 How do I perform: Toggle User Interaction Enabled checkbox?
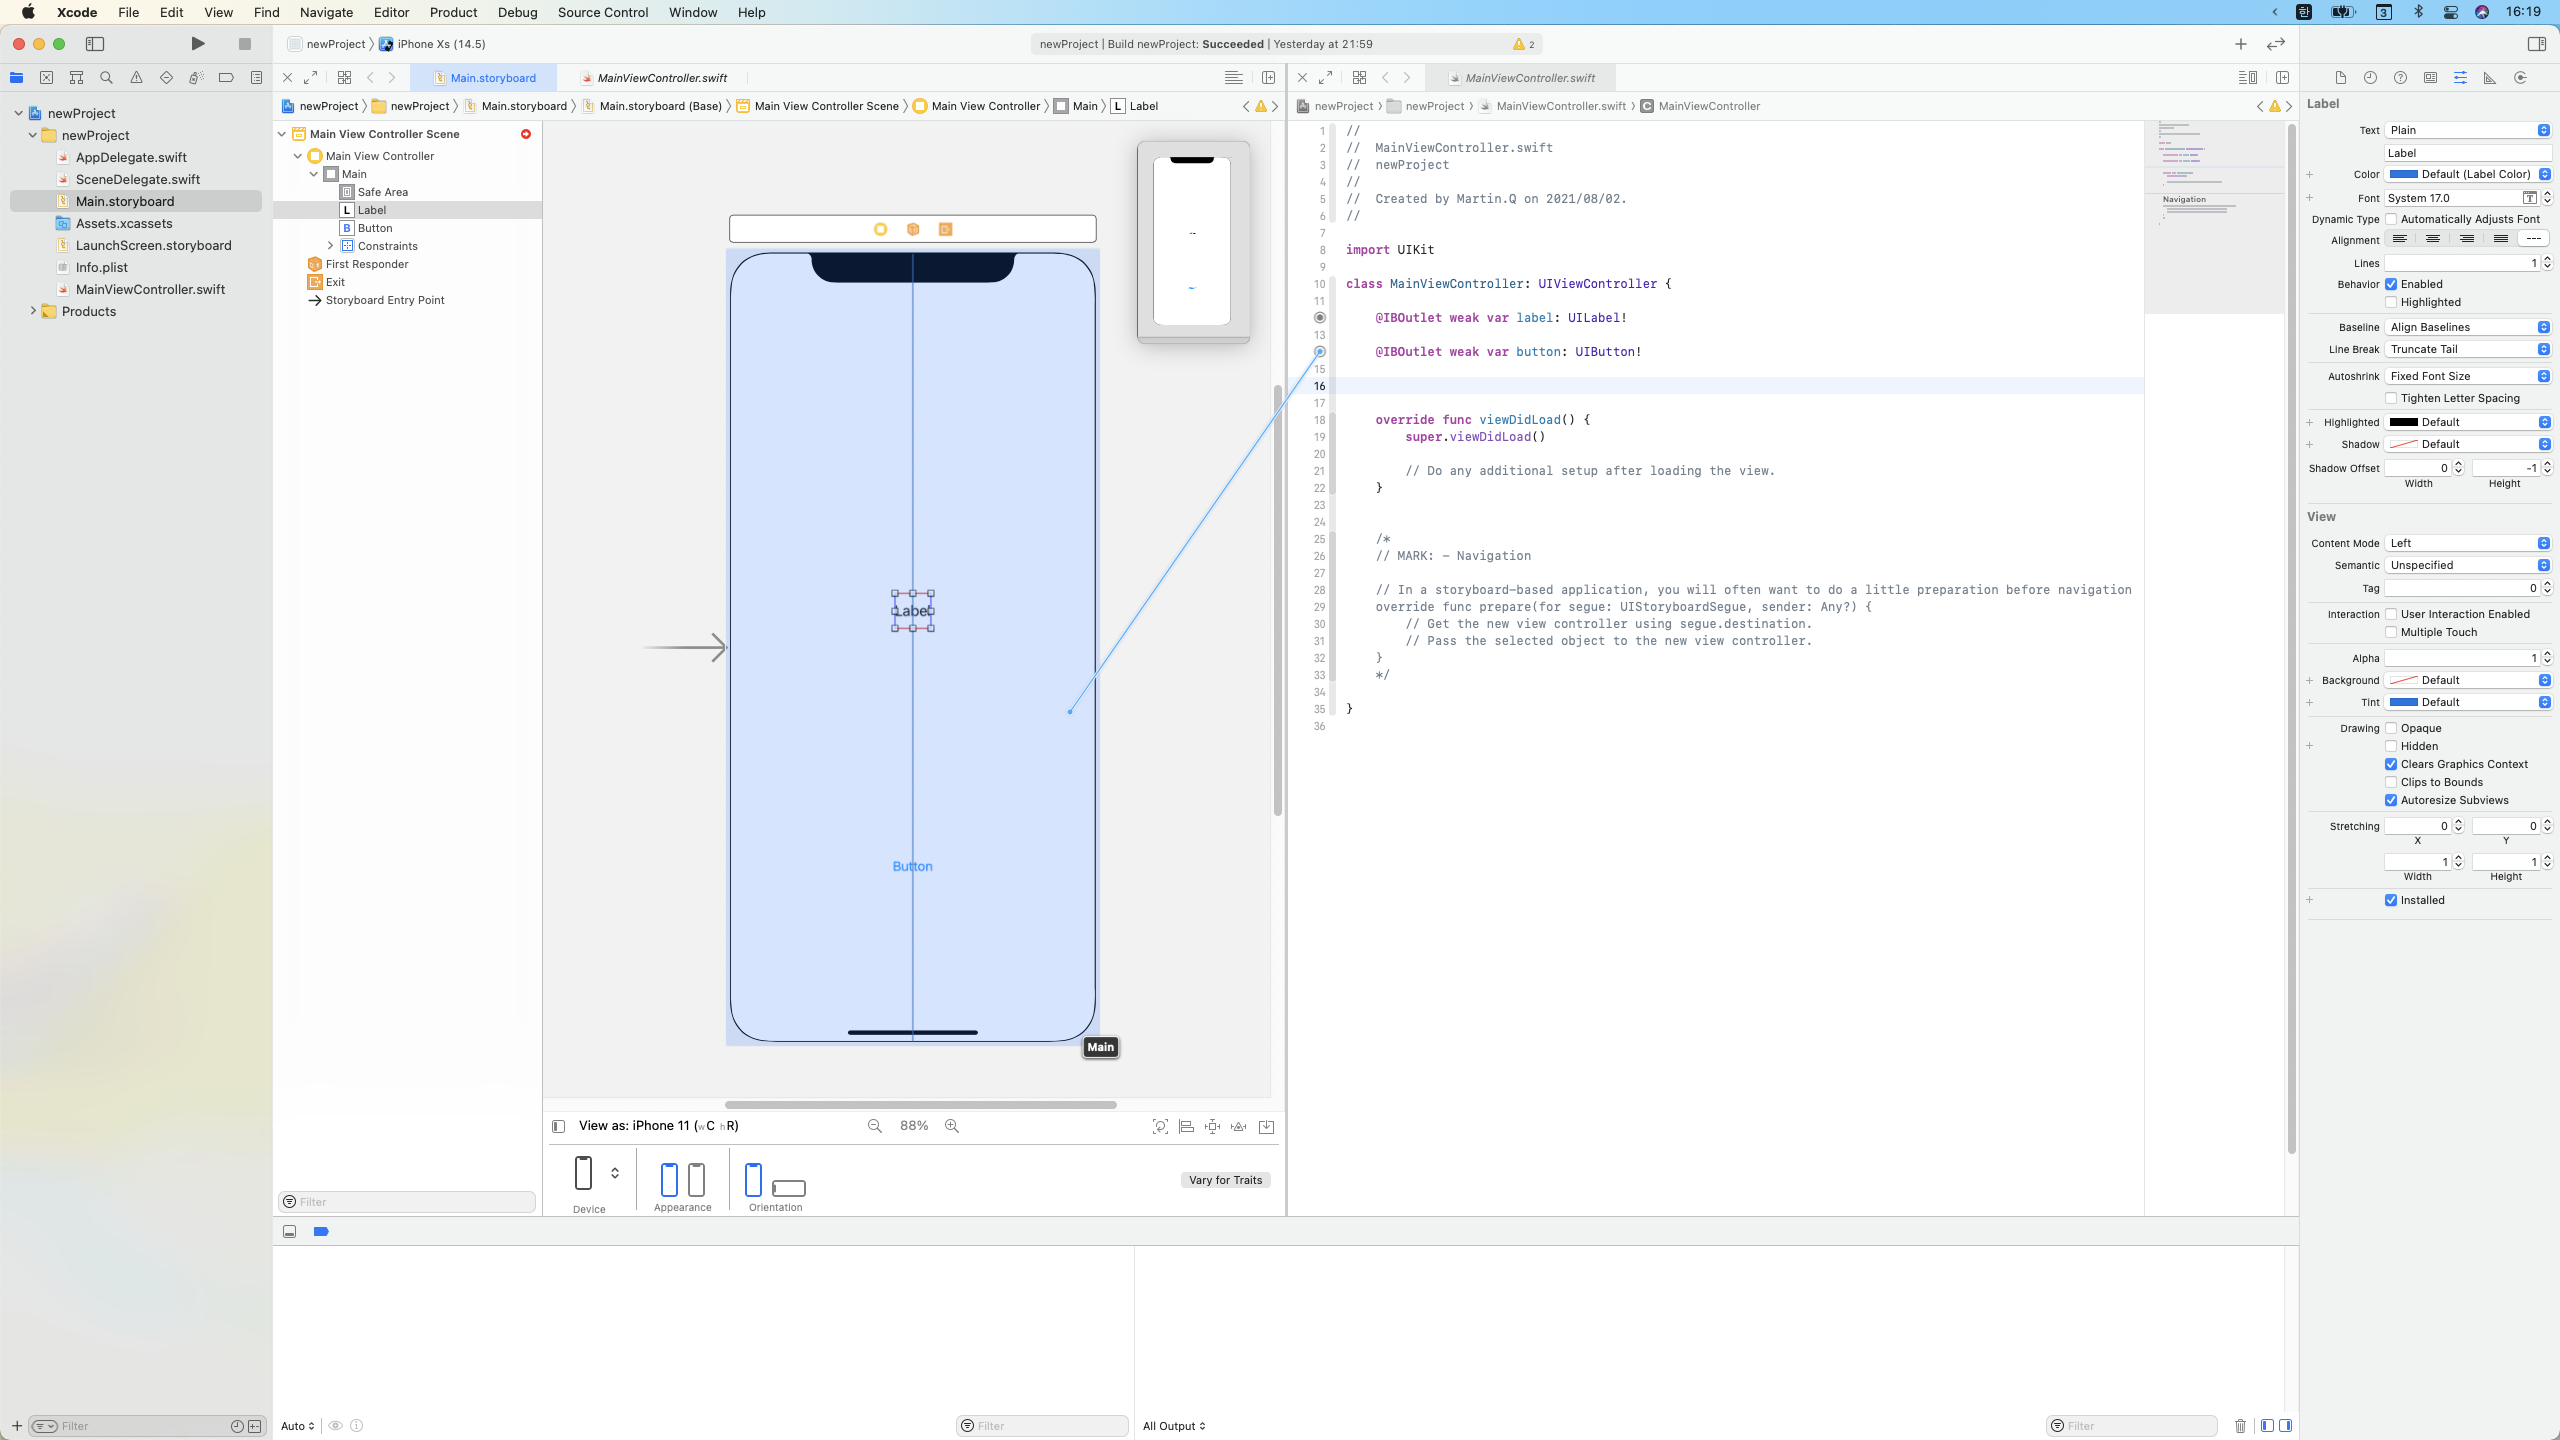[x=2391, y=614]
